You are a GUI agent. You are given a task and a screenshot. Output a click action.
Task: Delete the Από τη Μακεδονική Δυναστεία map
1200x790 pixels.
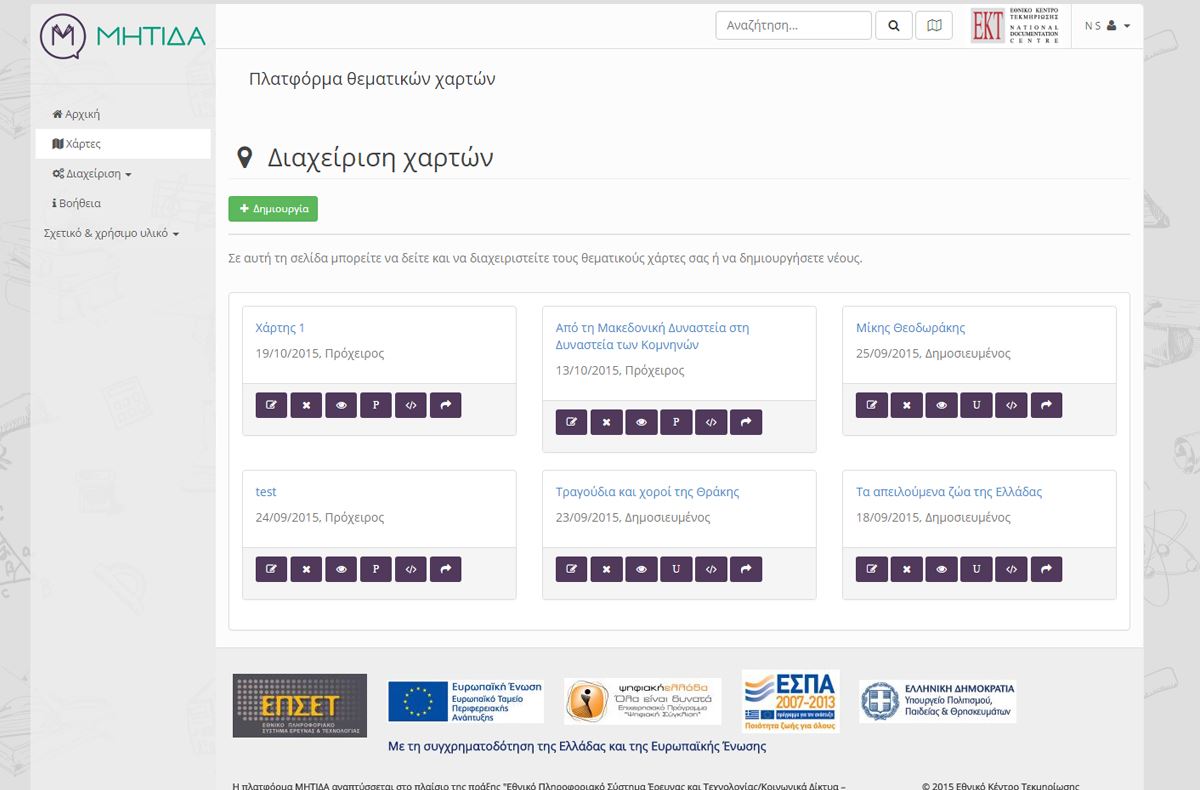click(606, 422)
